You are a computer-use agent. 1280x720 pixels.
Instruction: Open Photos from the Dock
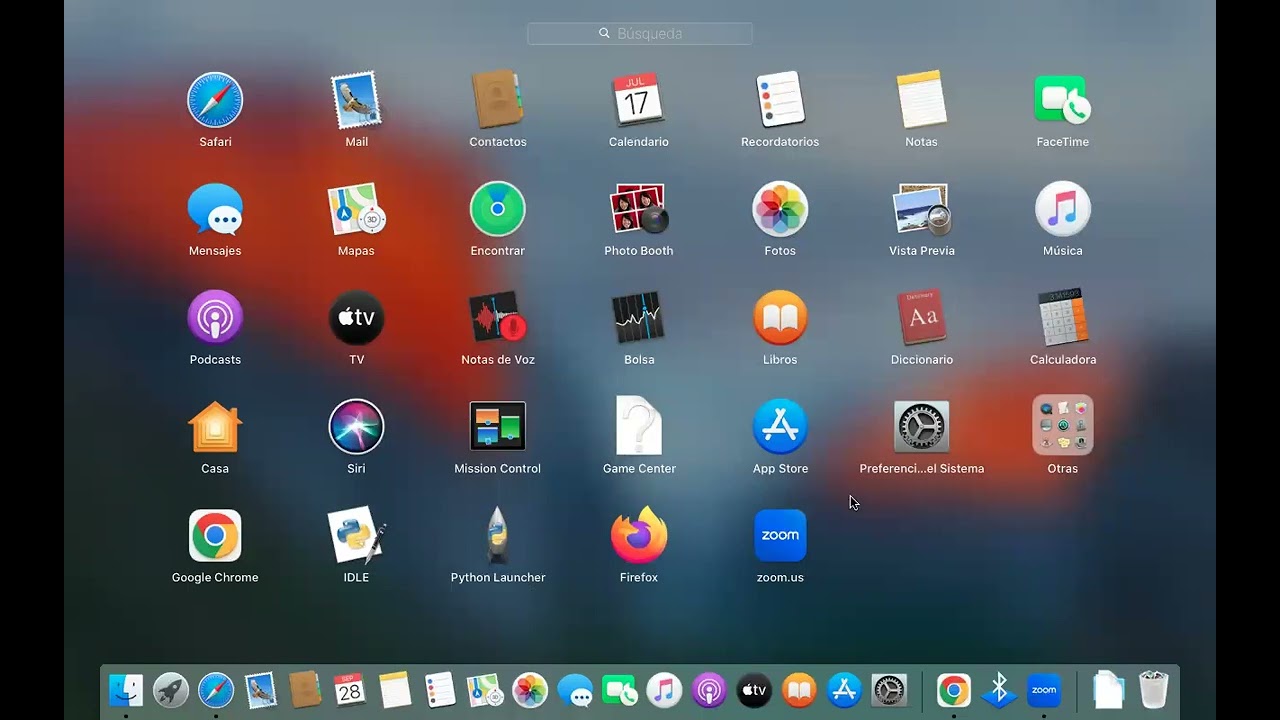click(x=530, y=690)
